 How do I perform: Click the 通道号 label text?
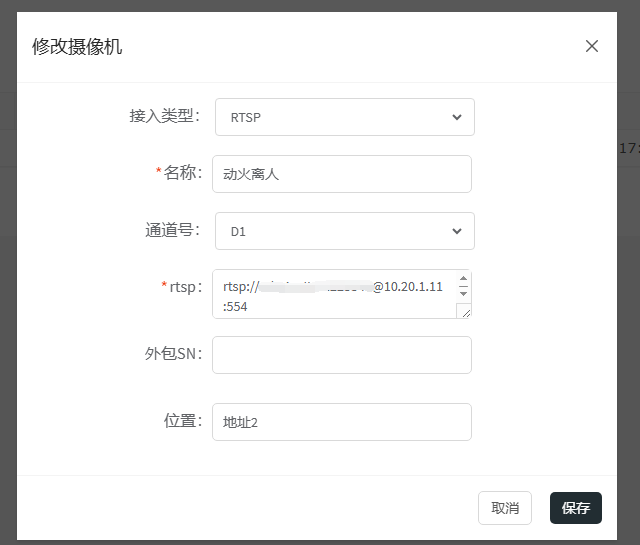coord(173,230)
